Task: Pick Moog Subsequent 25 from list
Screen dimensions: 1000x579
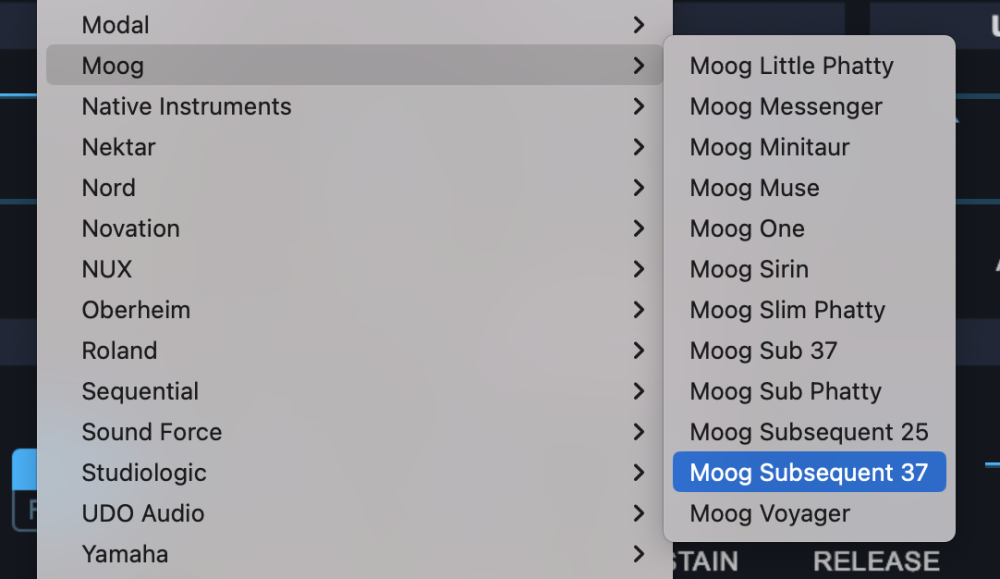Action: (808, 432)
